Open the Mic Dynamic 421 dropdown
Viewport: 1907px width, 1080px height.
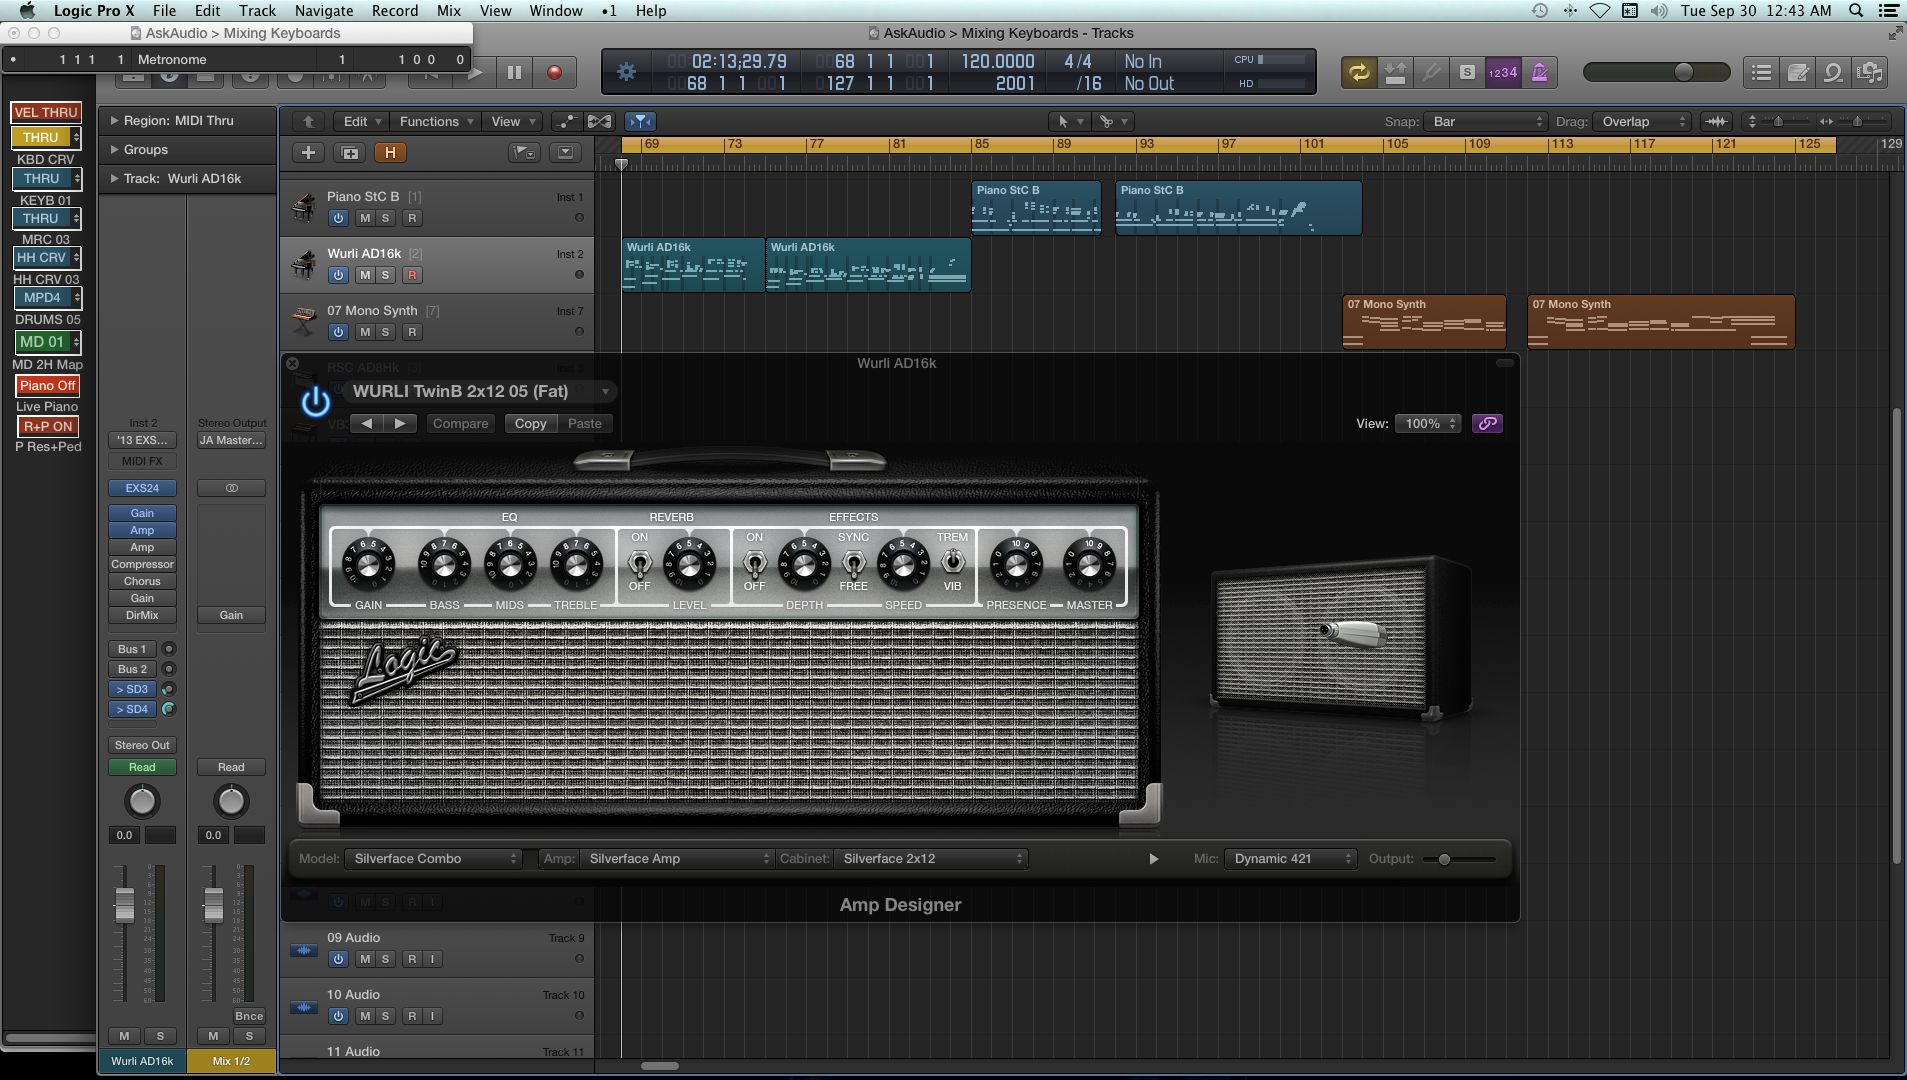[1290, 858]
